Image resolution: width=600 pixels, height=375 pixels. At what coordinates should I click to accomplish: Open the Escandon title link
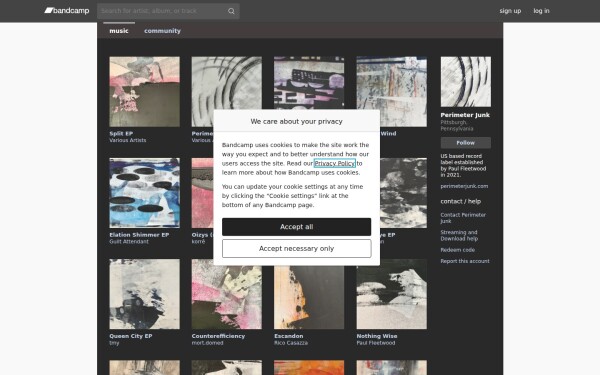(289, 336)
